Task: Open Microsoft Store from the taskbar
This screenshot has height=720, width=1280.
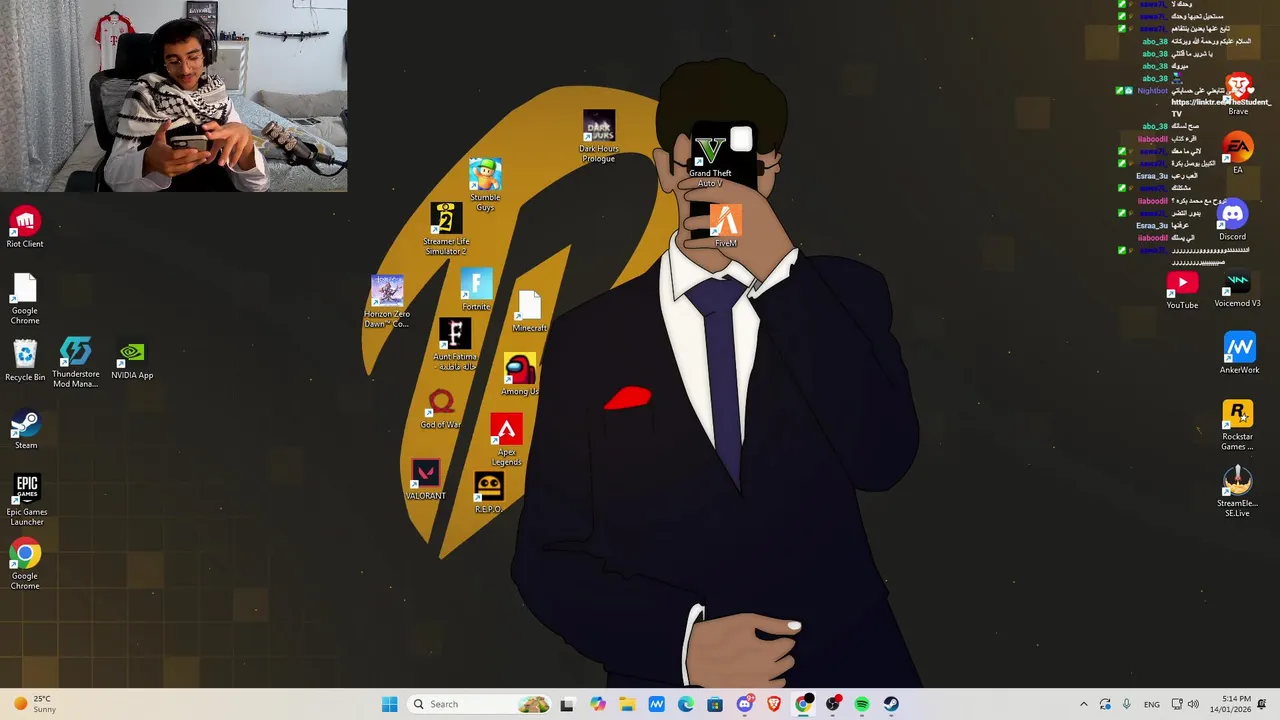Action: click(715, 704)
